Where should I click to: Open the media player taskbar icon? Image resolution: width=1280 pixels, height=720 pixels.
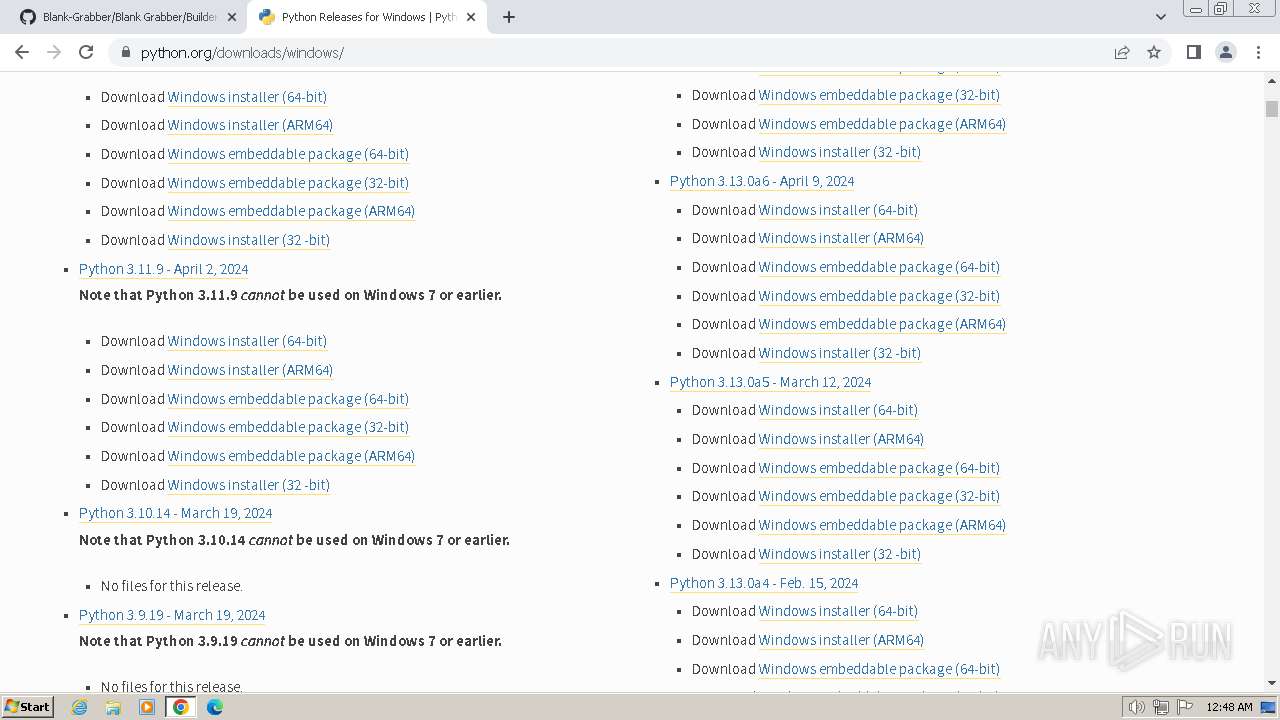coord(147,707)
